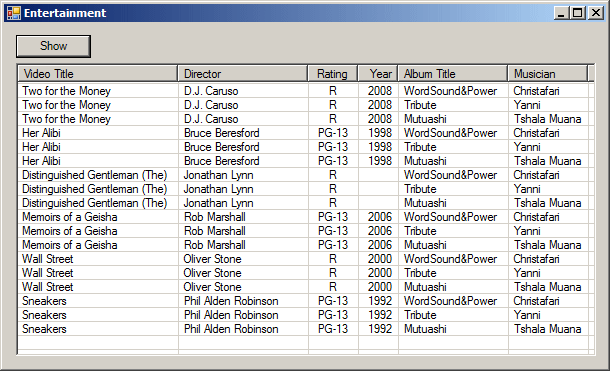Click the Album Title column header

[453, 74]
